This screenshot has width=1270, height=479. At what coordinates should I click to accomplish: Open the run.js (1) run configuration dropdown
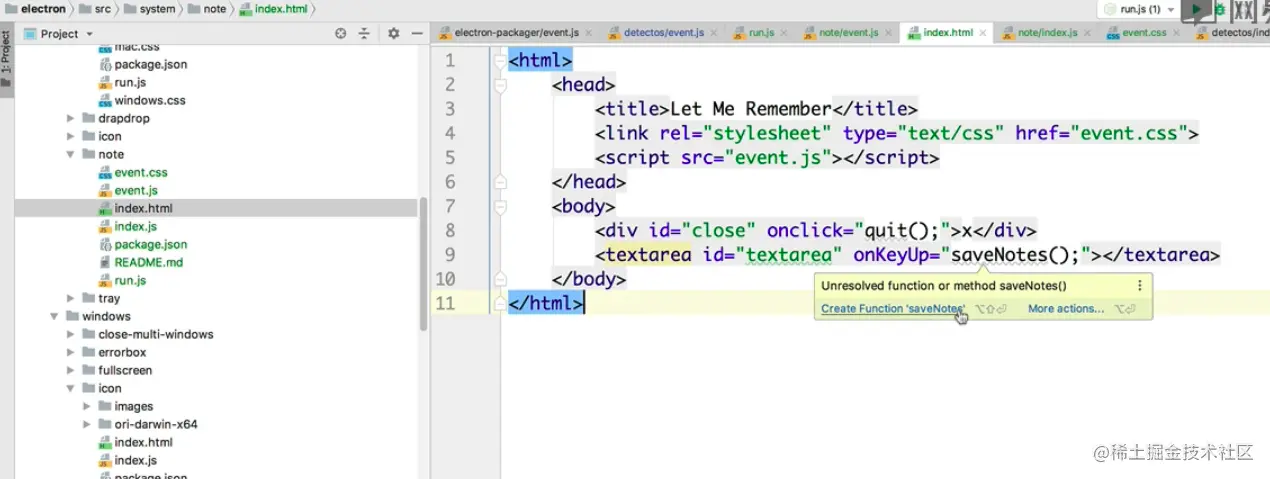(x=1138, y=9)
